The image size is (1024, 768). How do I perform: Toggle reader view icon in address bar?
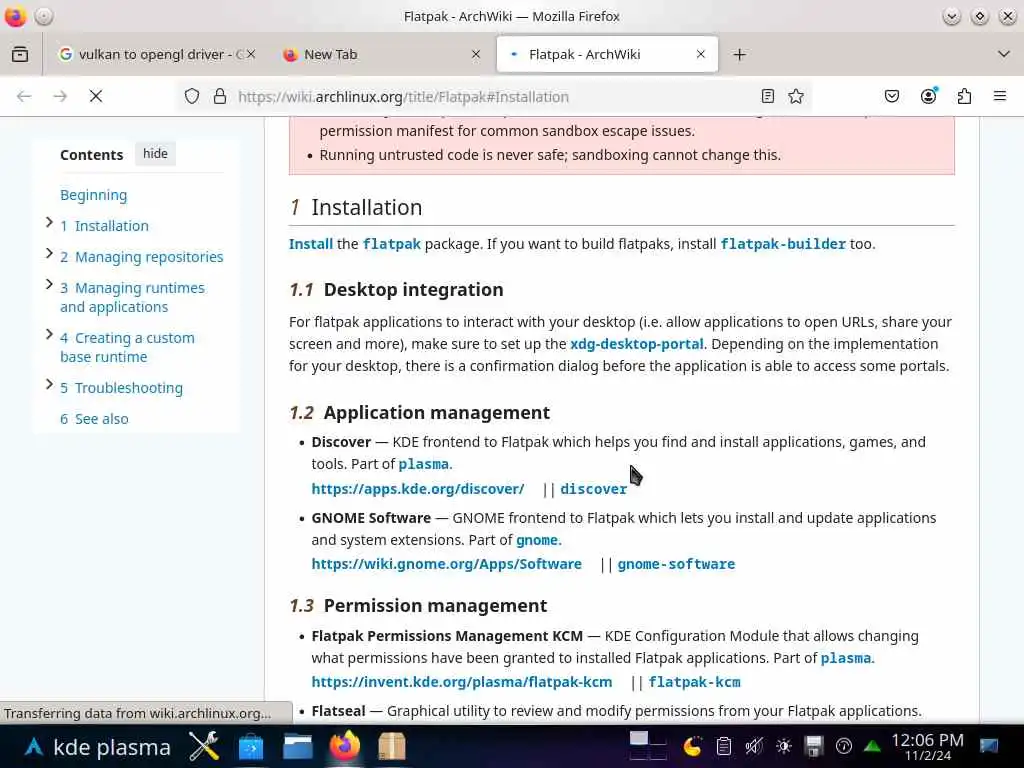768,97
